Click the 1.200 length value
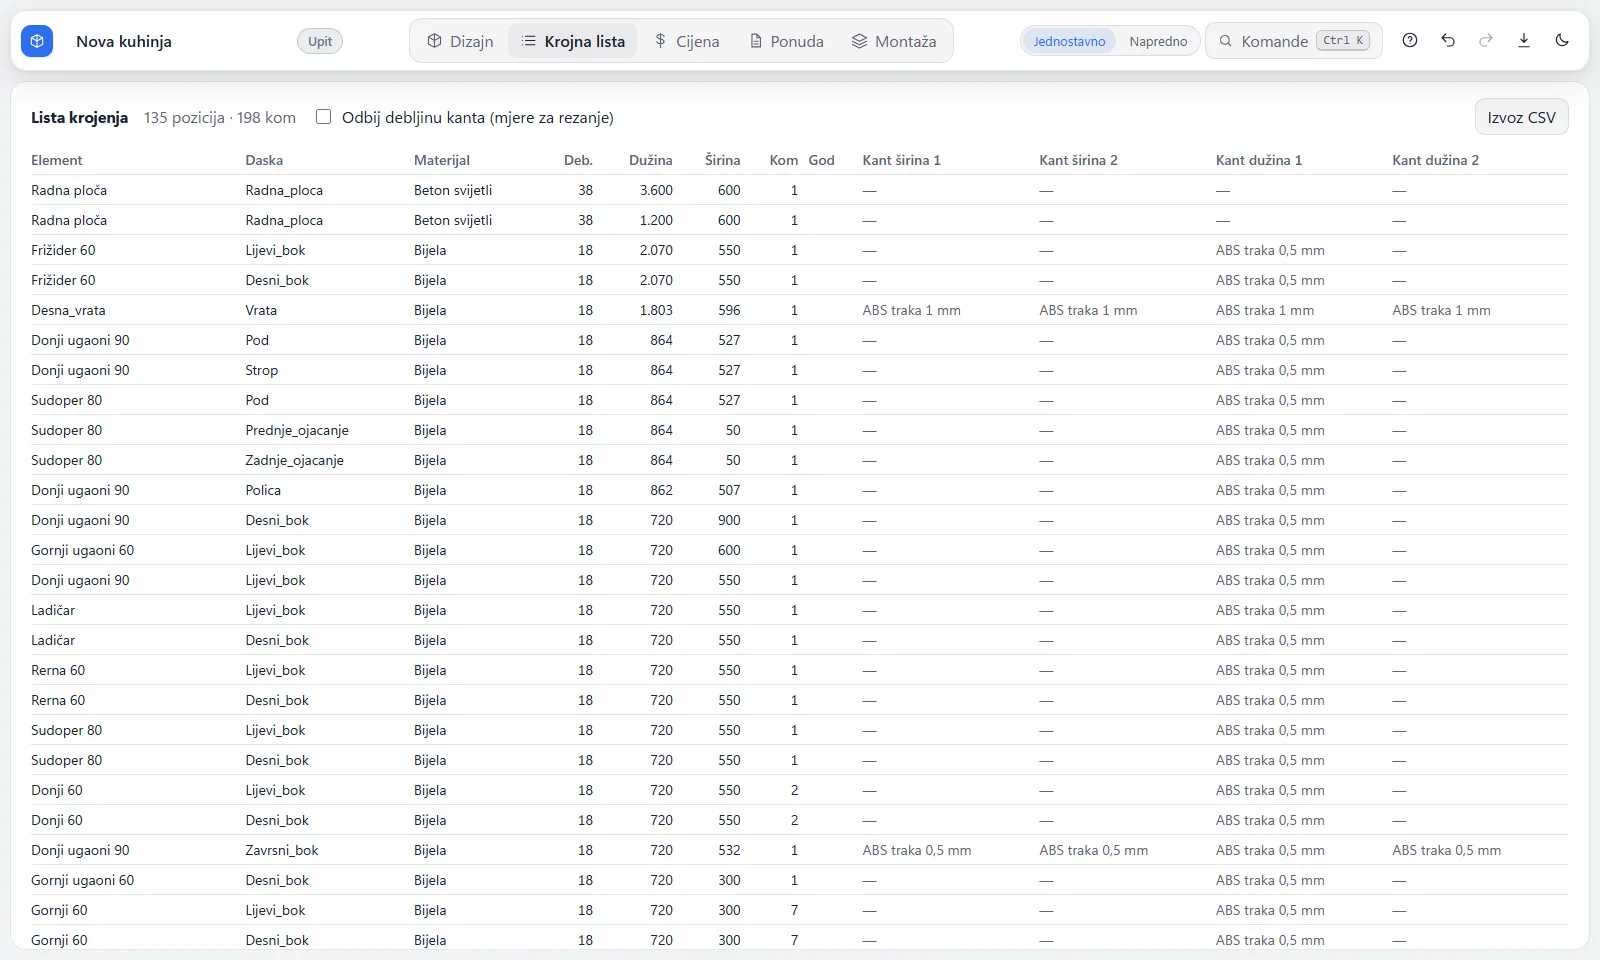Image resolution: width=1600 pixels, height=960 pixels. [656, 220]
